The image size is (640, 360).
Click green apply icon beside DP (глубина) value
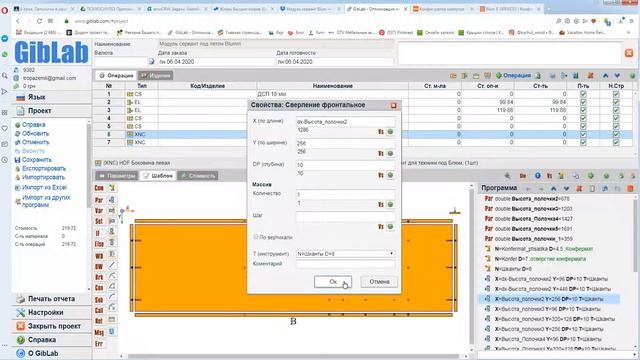391,175
